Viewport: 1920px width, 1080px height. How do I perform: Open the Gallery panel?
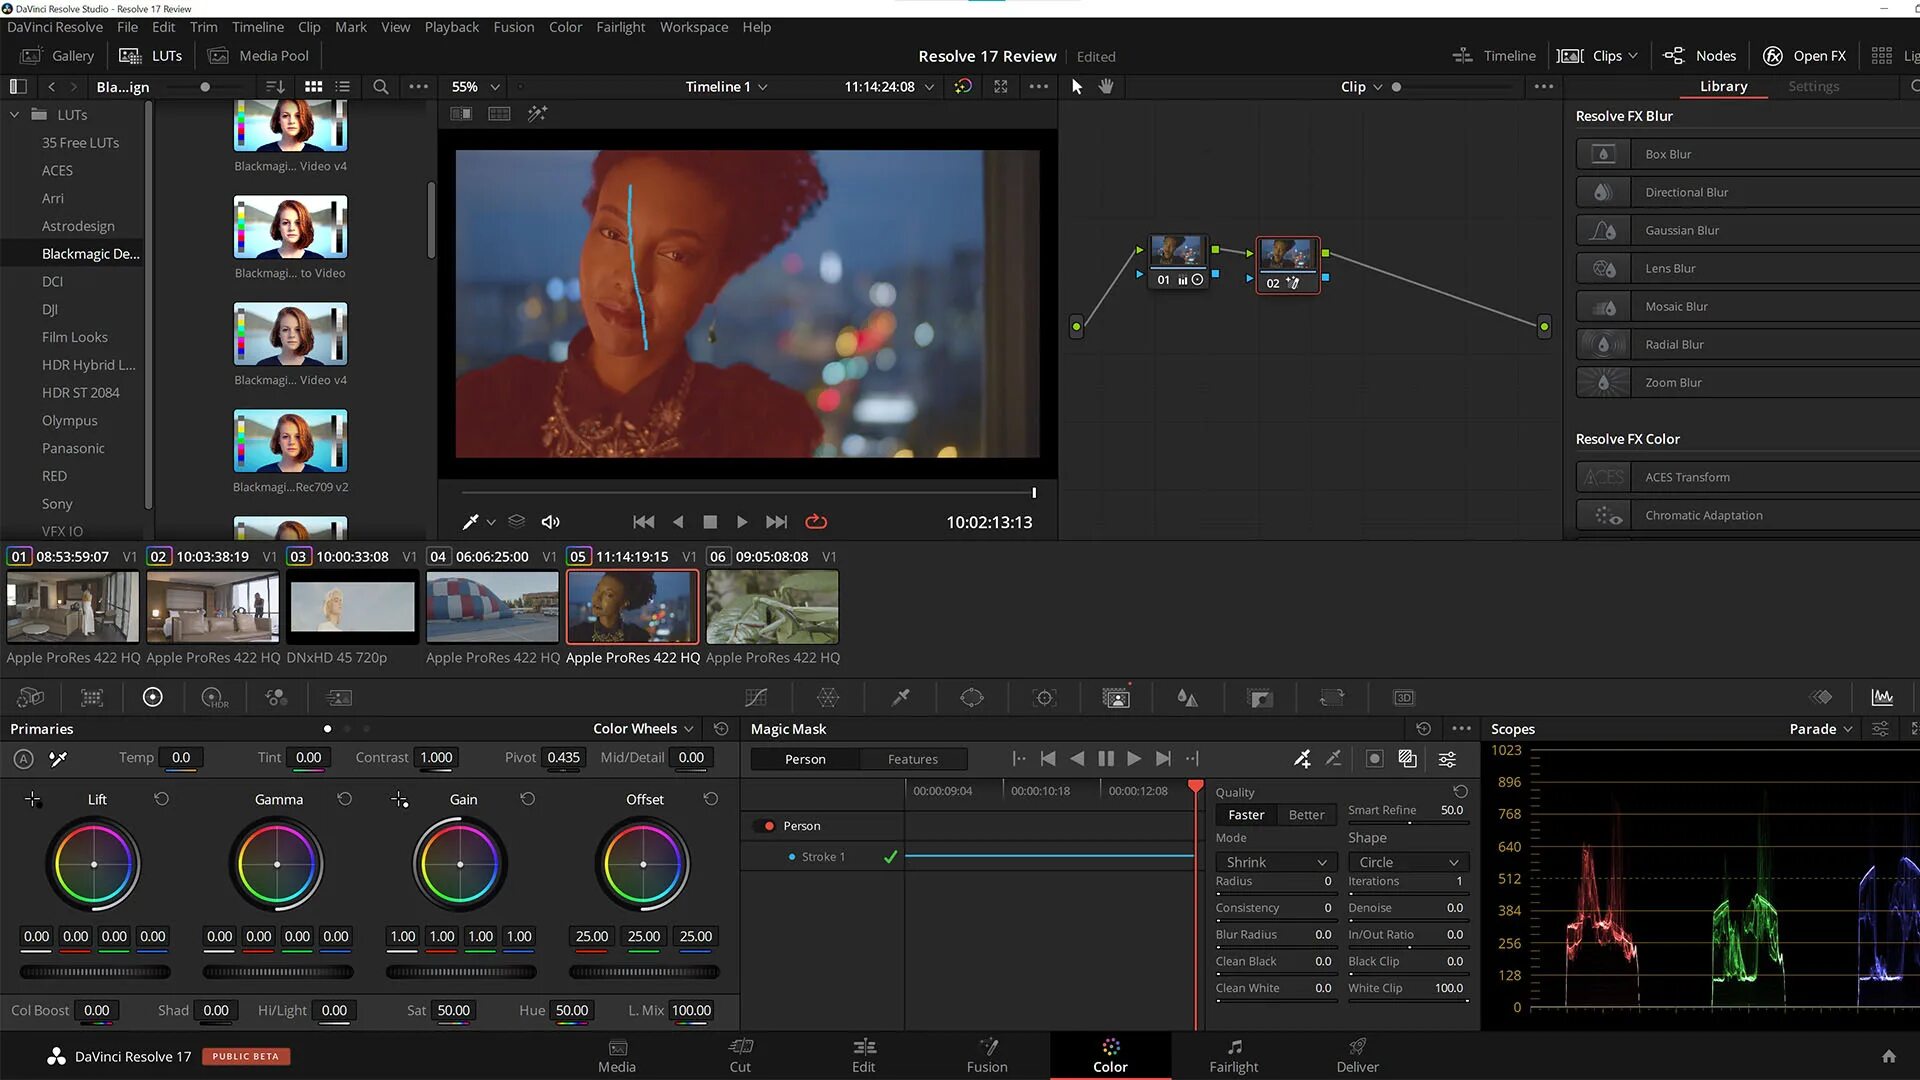click(58, 56)
